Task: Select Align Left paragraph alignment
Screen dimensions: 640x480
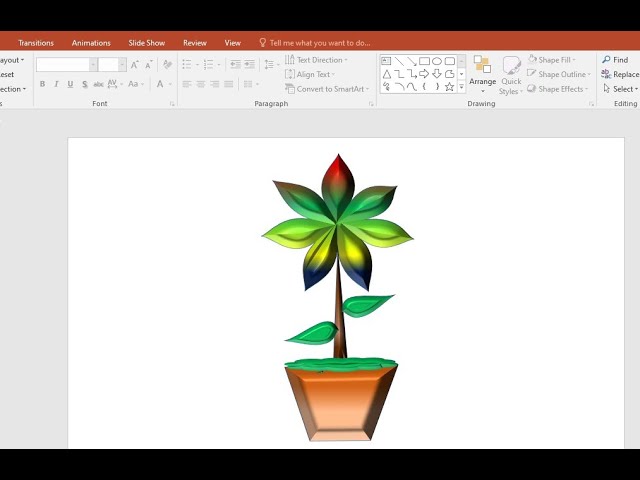Action: [187, 84]
